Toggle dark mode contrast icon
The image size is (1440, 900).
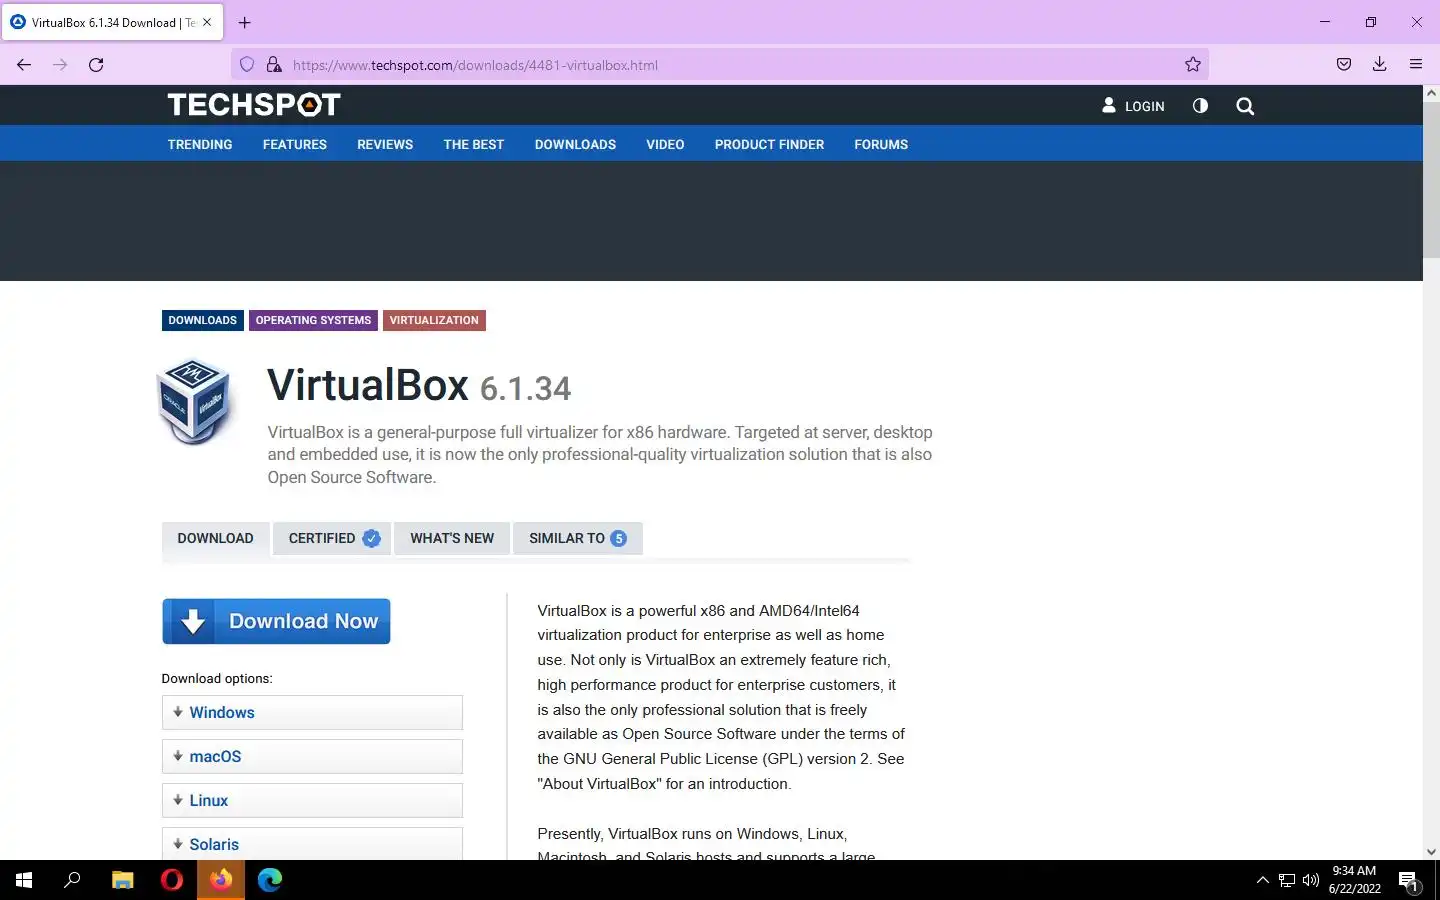(1200, 105)
